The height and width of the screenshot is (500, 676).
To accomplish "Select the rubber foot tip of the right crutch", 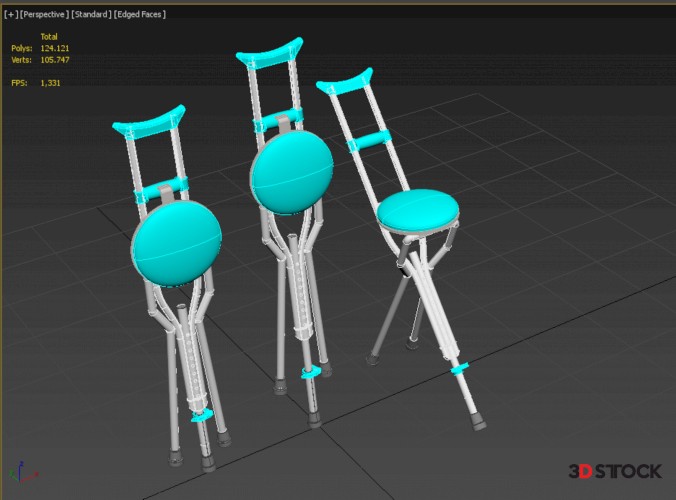I will [478, 421].
